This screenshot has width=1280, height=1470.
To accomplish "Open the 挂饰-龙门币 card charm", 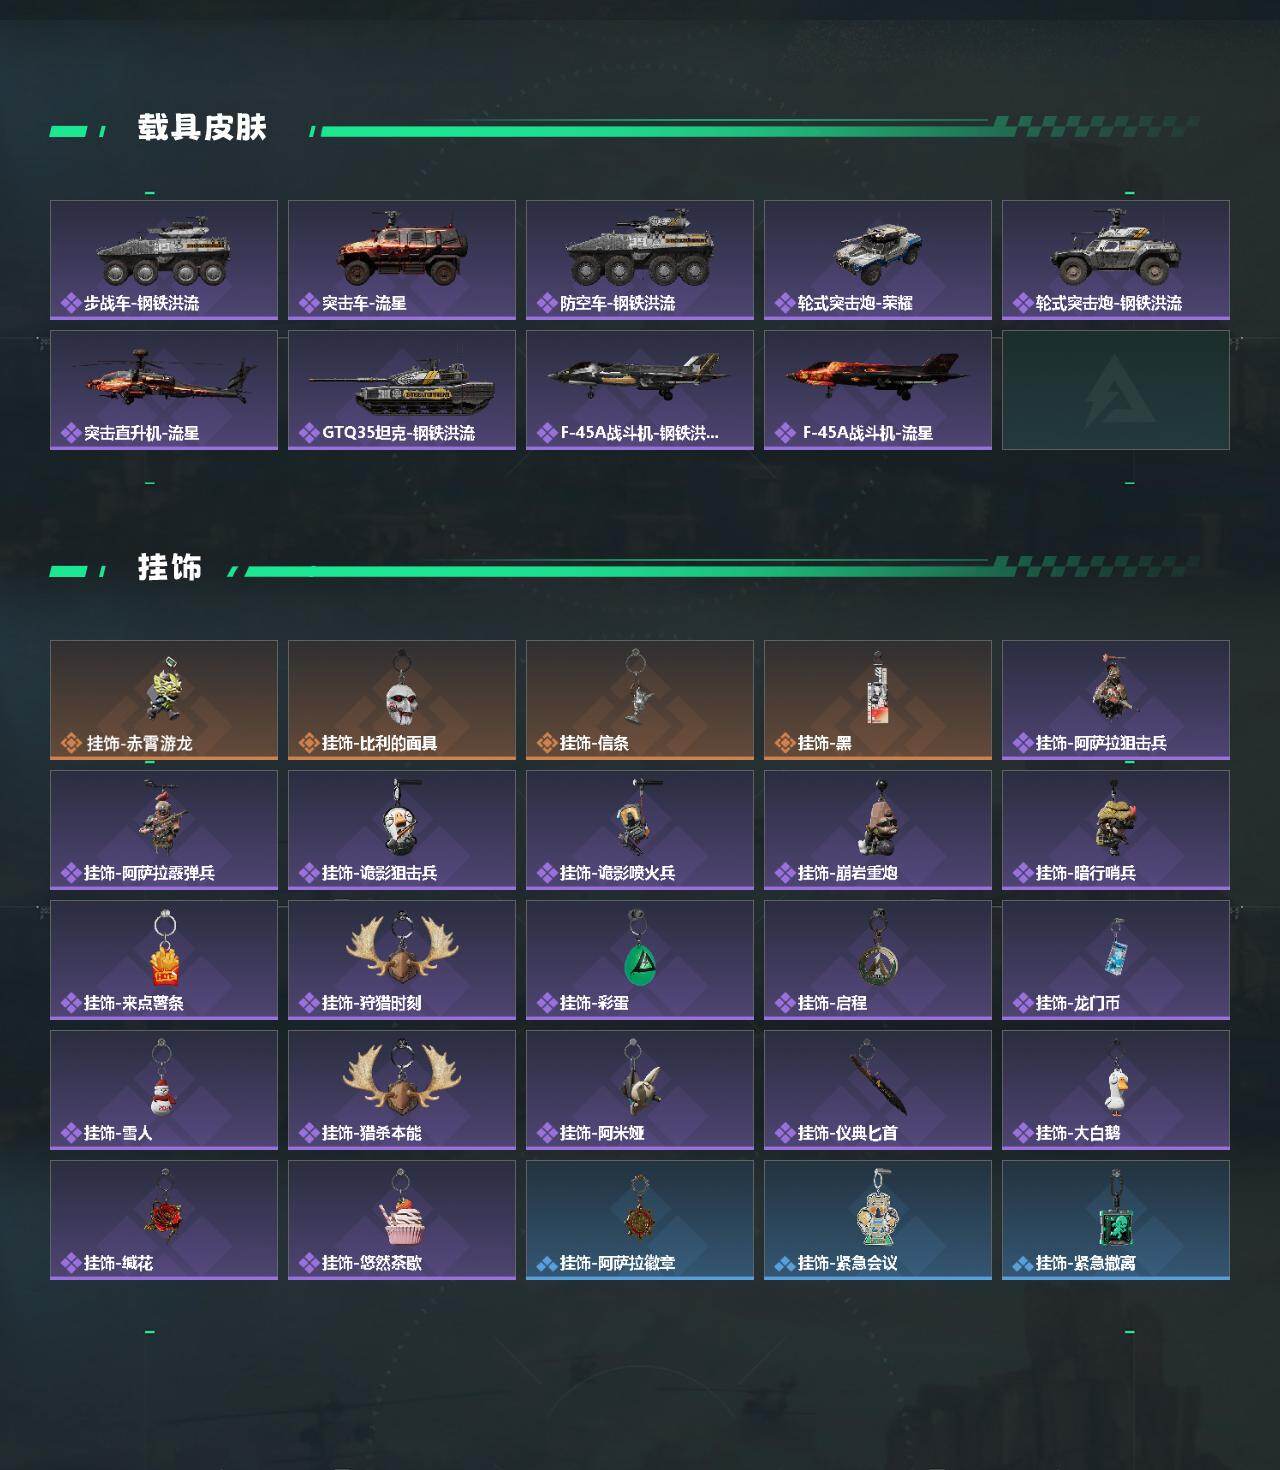I will click(x=1116, y=960).
